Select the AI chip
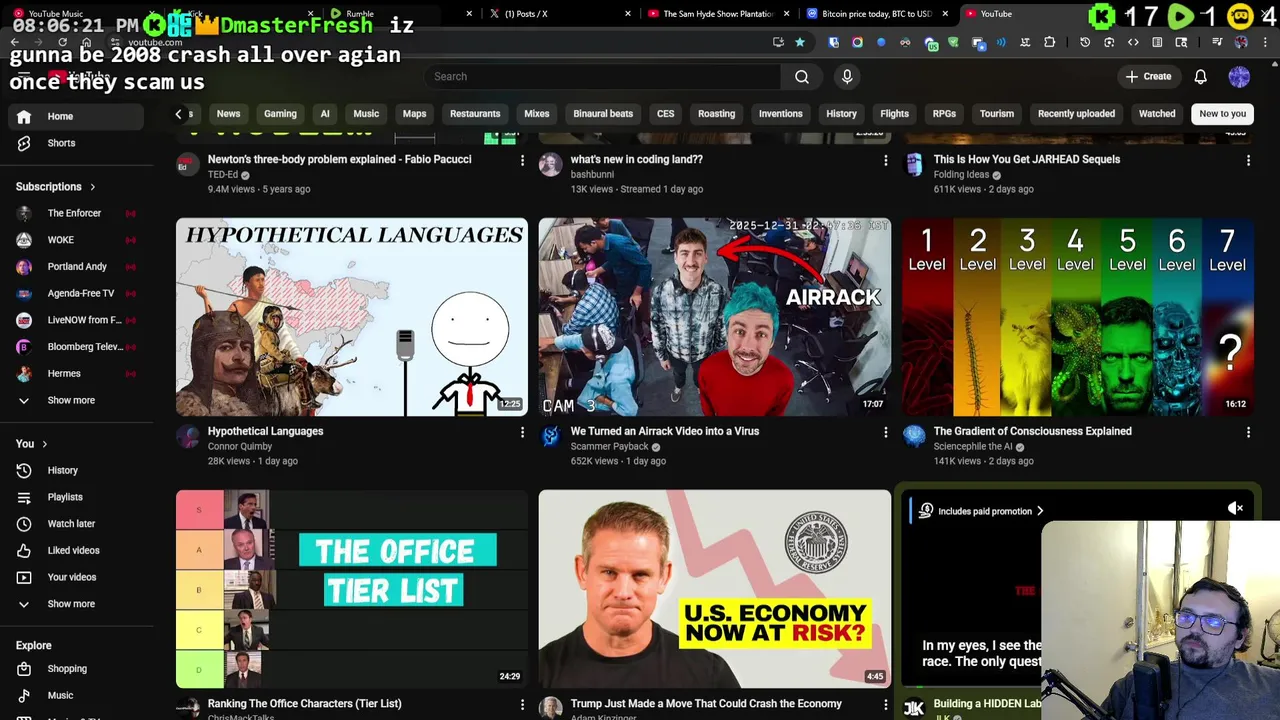Viewport: 1280px width, 720px height. coord(325,114)
